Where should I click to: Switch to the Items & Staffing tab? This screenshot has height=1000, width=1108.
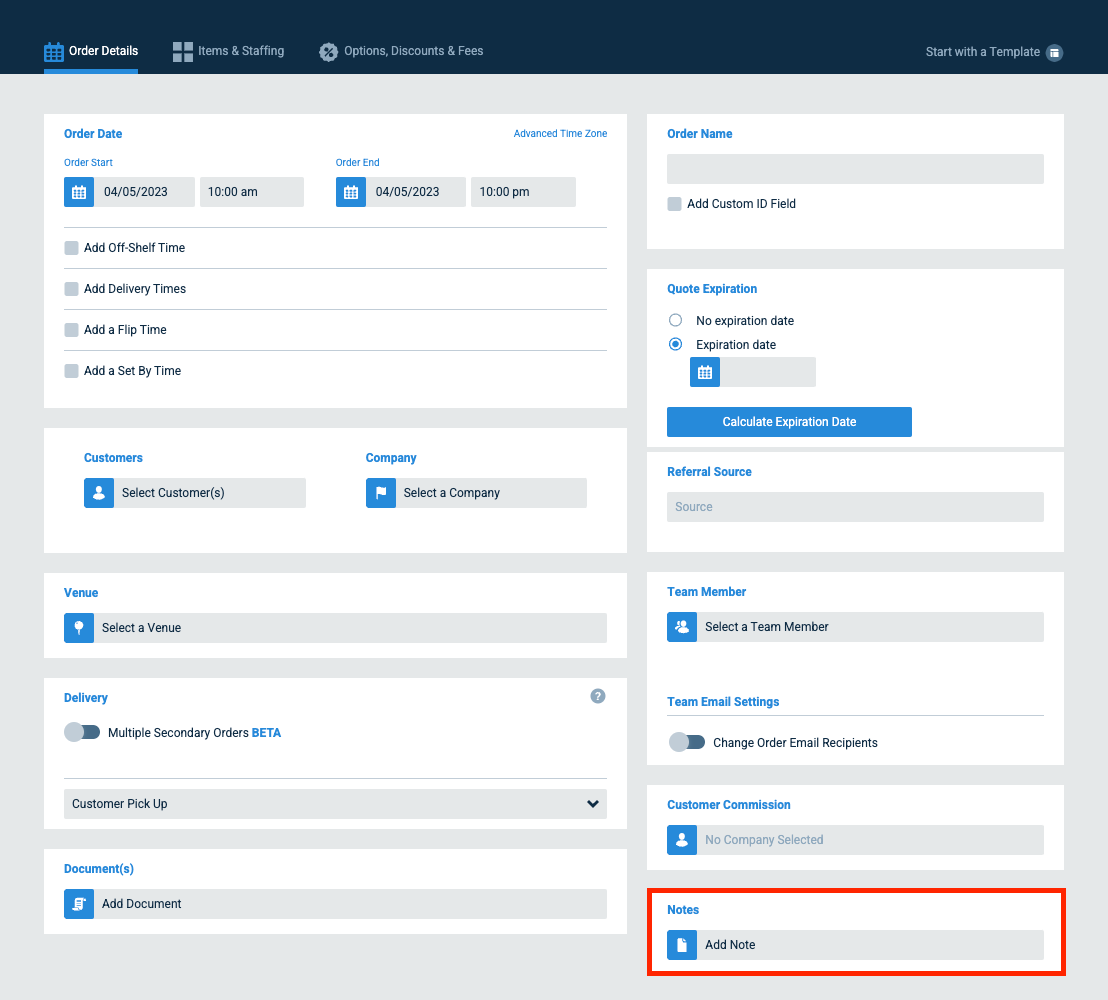coord(228,51)
